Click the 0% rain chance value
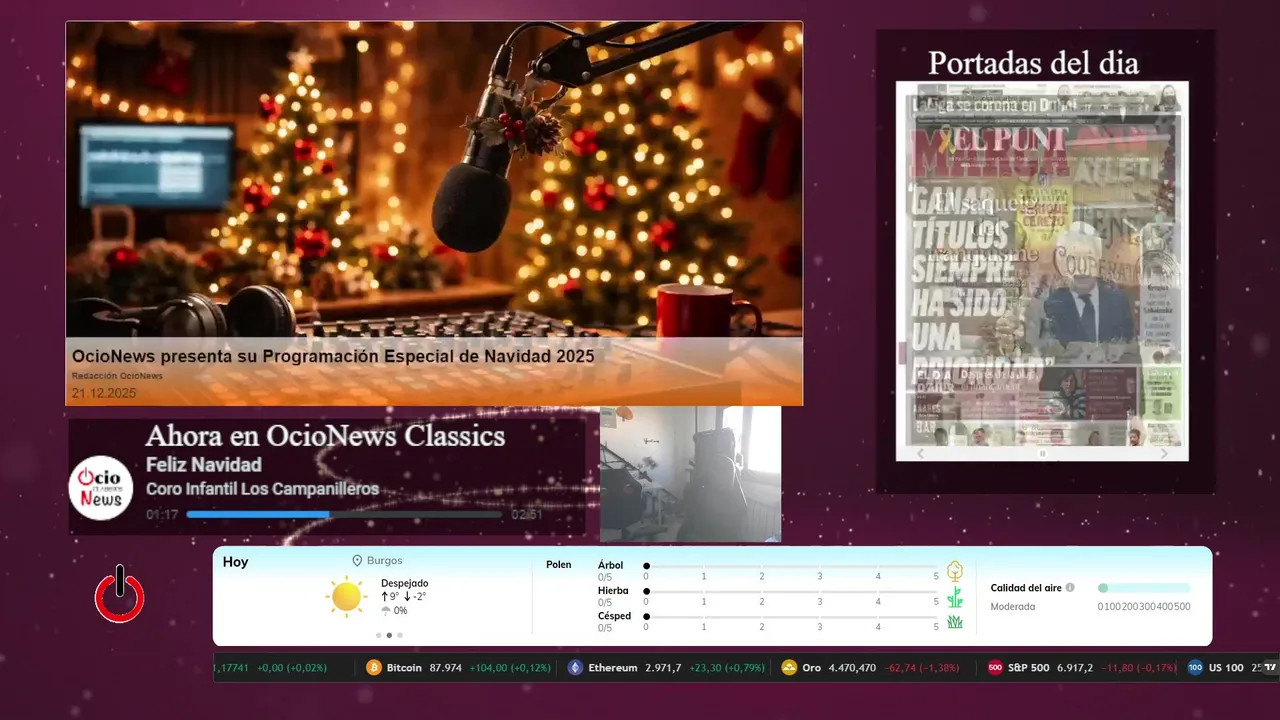Viewport: 1280px width, 720px height. [400, 611]
